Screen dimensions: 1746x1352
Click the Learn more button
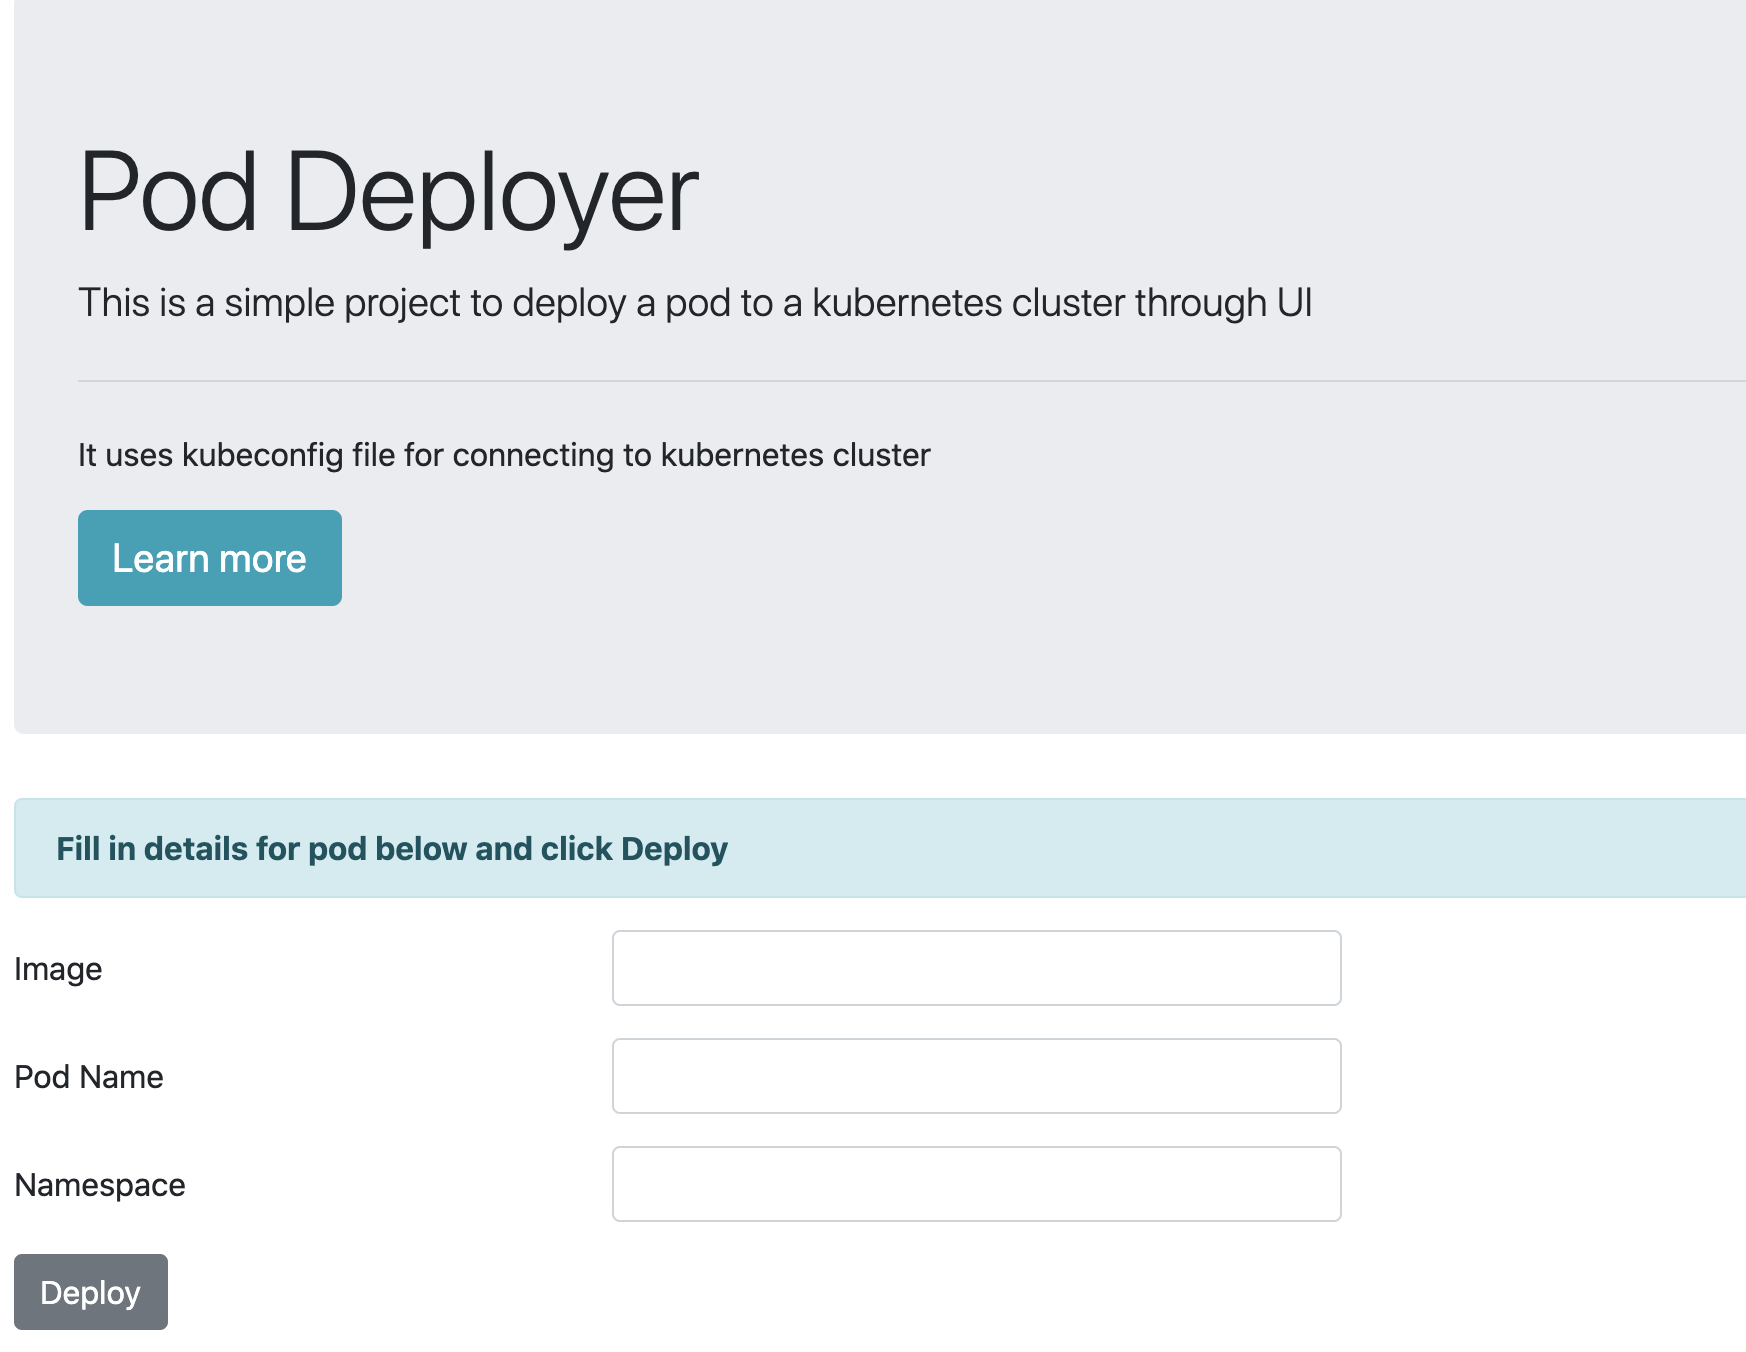click(210, 558)
